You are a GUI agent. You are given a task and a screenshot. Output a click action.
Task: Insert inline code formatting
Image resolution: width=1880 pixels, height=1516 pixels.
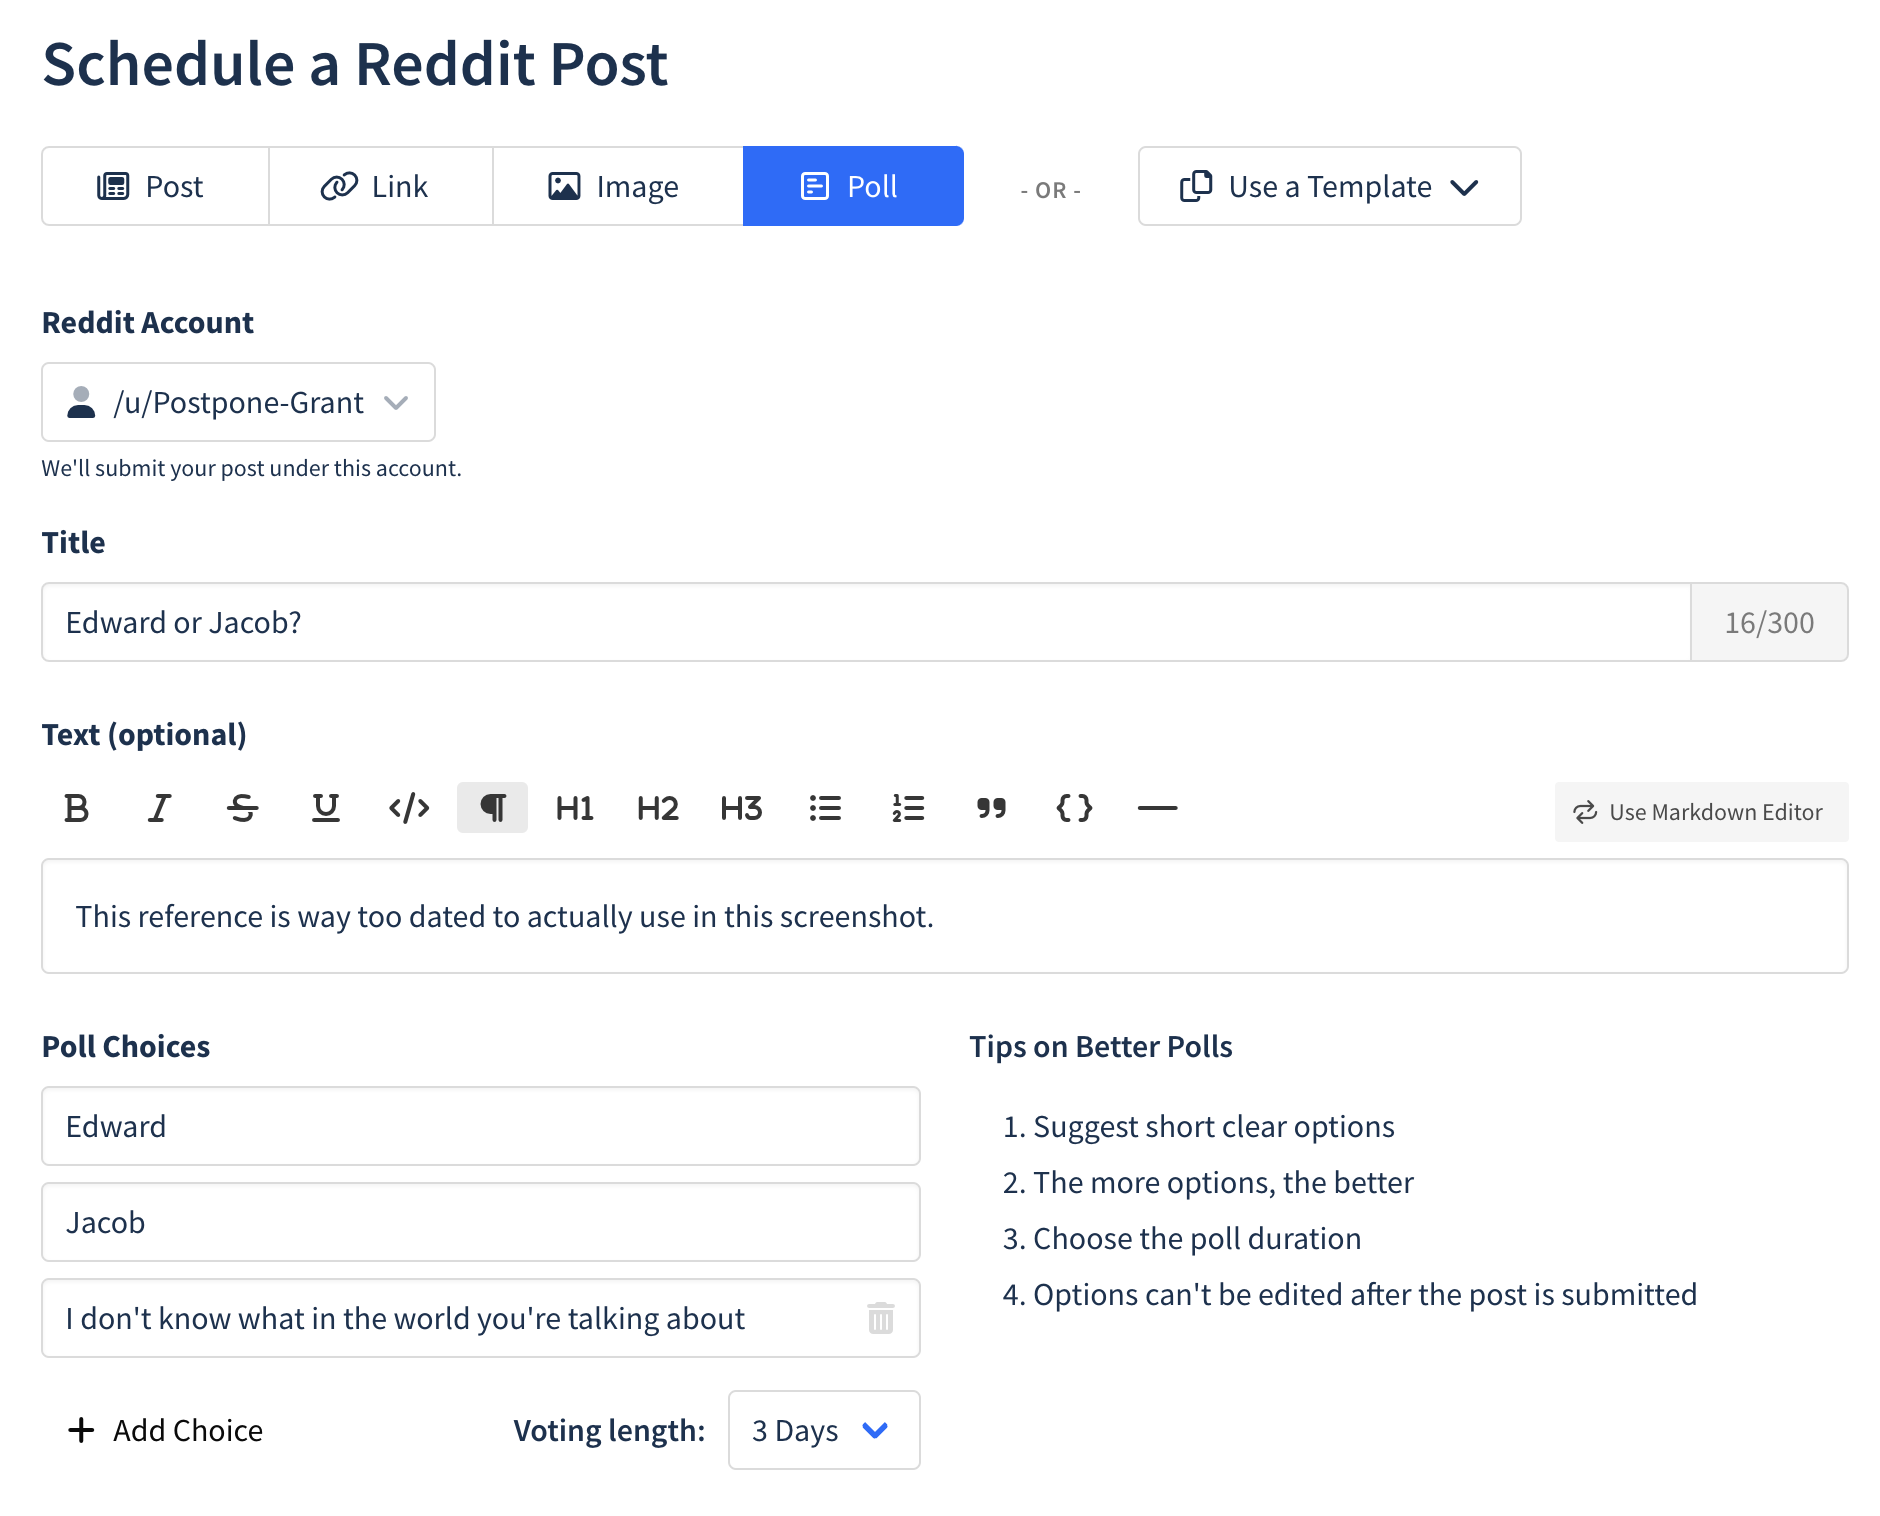click(x=409, y=808)
